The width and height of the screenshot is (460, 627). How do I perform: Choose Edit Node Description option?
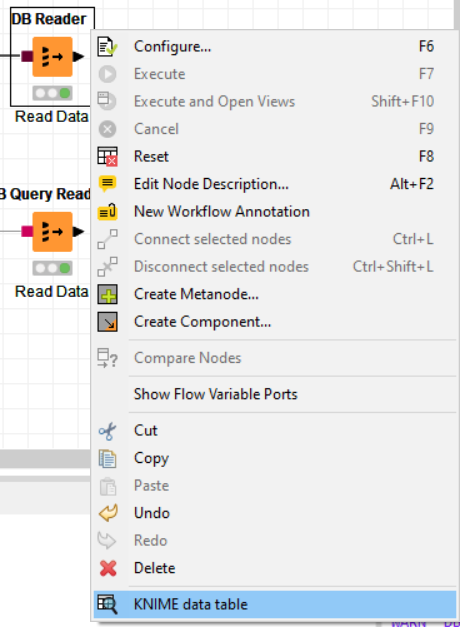[x=274, y=184]
